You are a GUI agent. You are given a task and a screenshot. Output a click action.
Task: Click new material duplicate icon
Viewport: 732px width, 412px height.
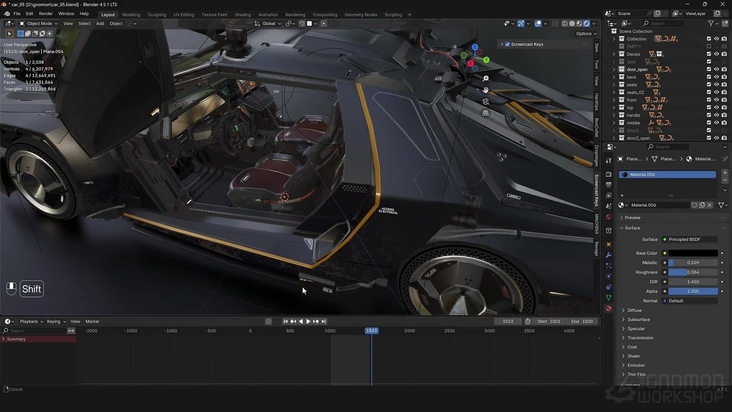click(x=702, y=205)
